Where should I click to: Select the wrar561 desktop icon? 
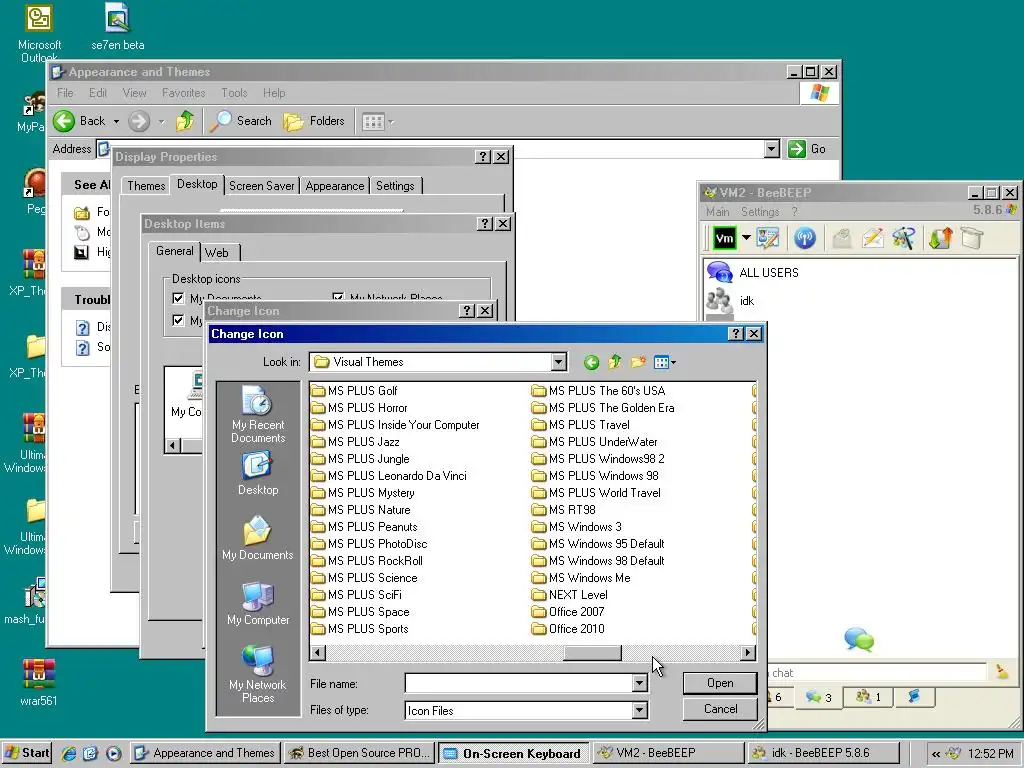39,682
